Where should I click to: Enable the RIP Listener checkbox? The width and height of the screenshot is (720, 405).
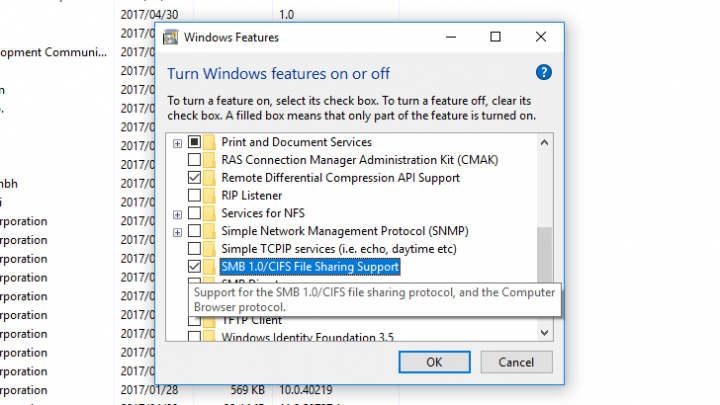pos(194,195)
